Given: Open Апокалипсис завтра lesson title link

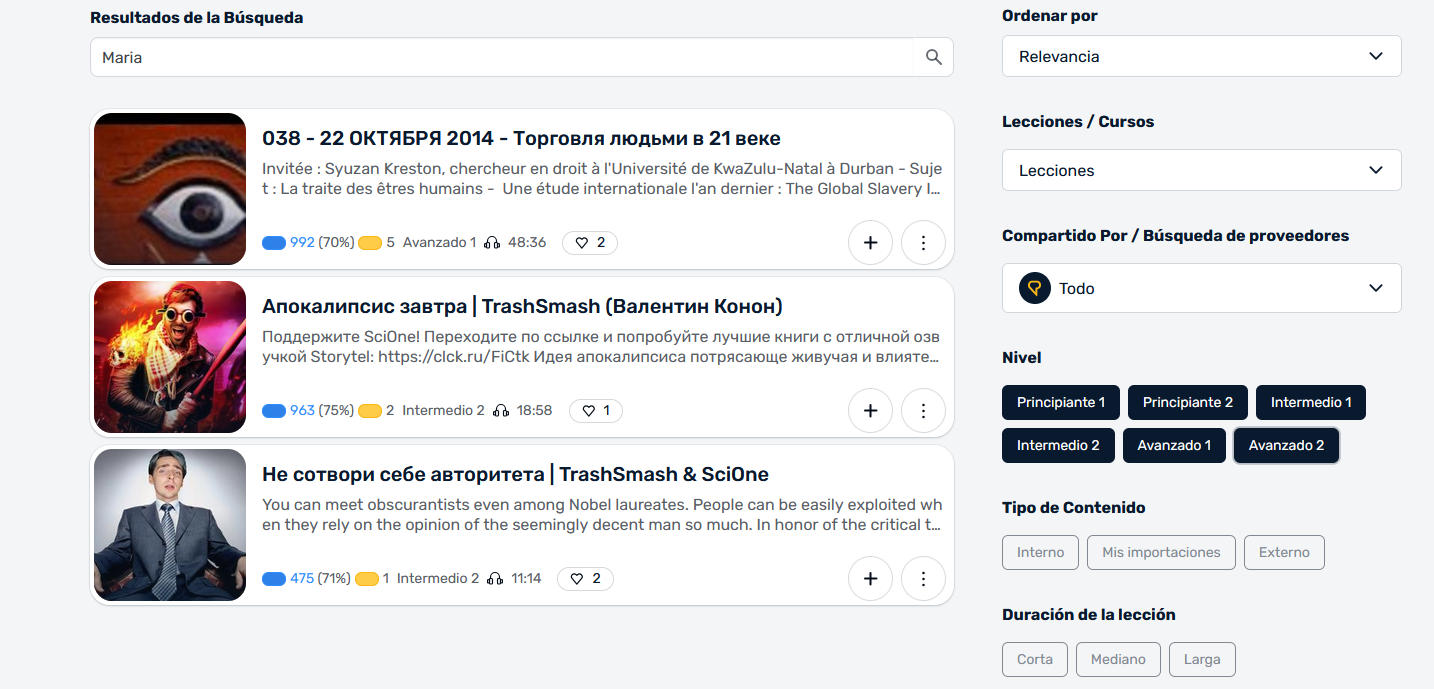Looking at the screenshot, I should tap(521, 306).
